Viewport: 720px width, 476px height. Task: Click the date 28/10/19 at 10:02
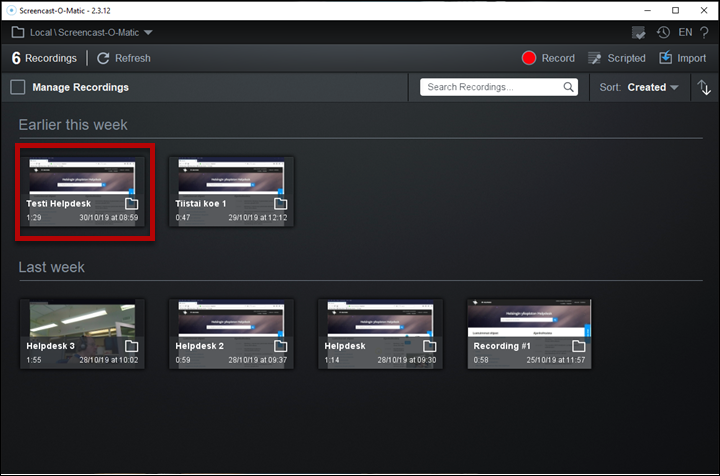tap(108, 360)
